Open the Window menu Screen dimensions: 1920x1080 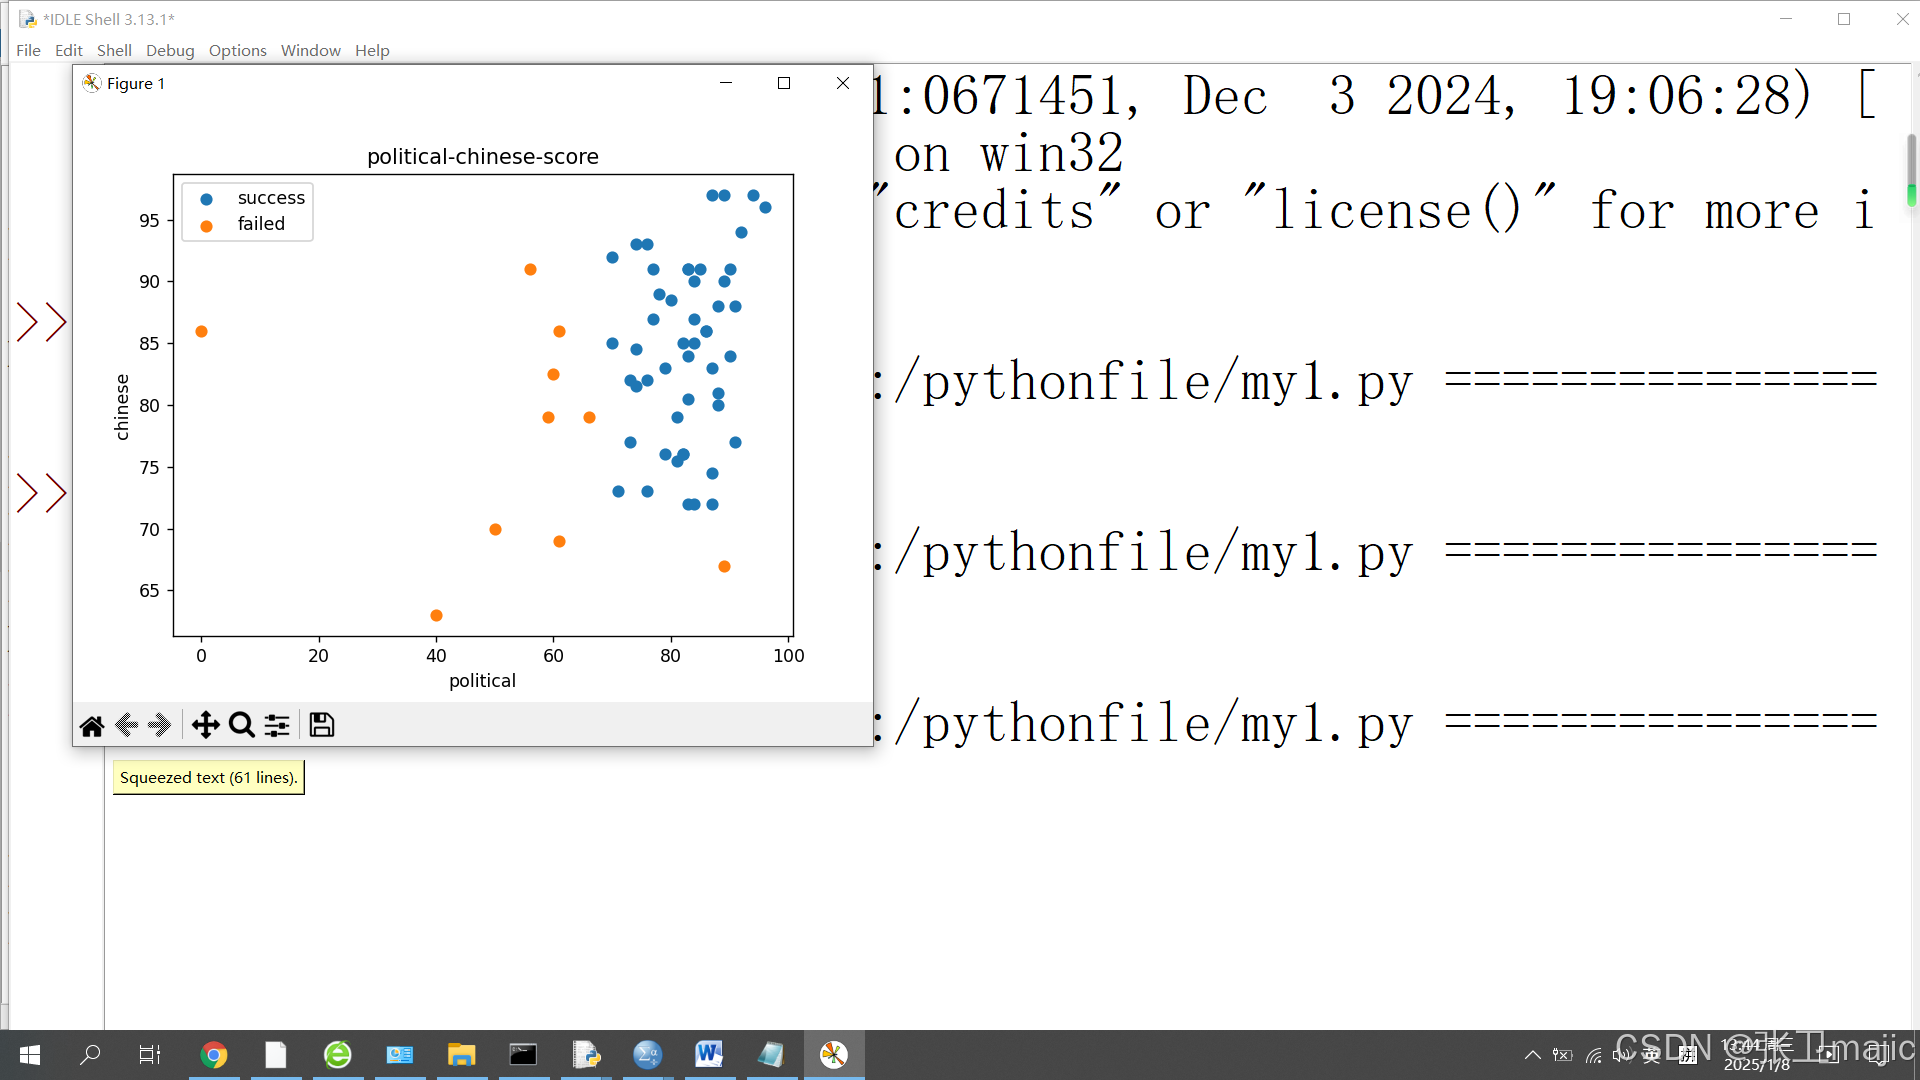[x=310, y=50]
